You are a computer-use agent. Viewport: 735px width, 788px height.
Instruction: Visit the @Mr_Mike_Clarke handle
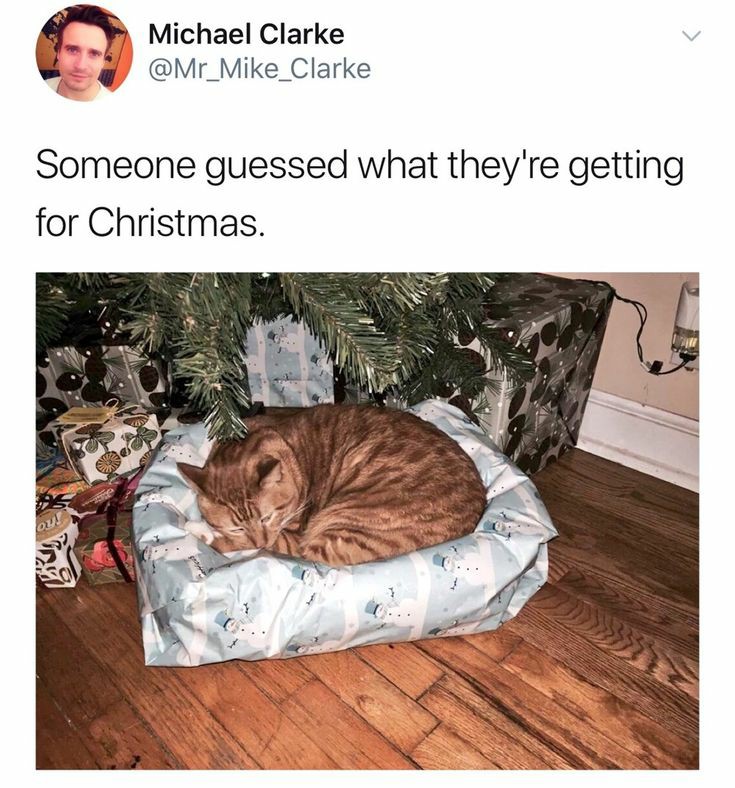point(259,69)
